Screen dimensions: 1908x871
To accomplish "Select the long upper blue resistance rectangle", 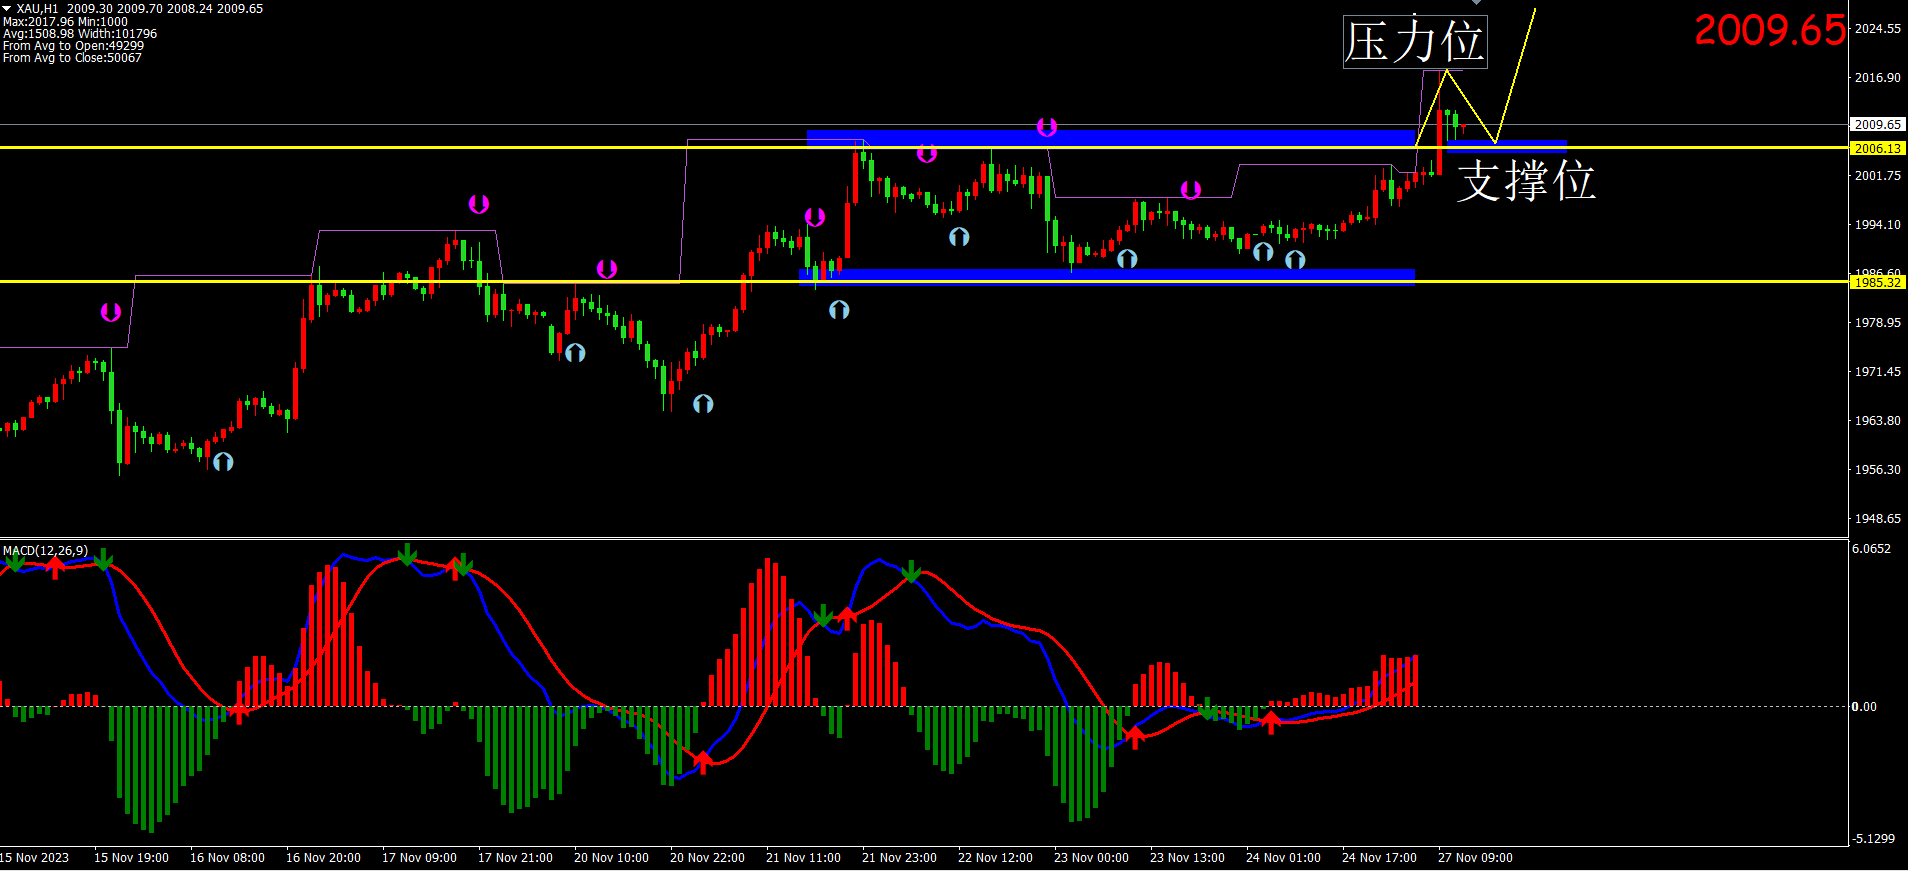I will 1110,137.
